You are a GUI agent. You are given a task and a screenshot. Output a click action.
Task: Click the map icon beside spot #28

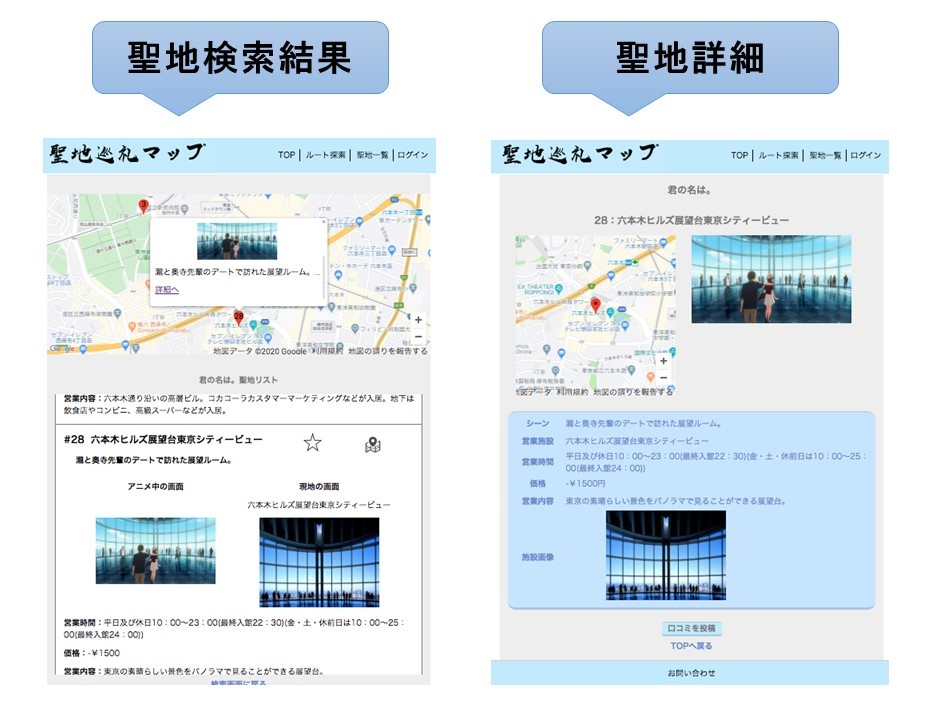[373, 445]
